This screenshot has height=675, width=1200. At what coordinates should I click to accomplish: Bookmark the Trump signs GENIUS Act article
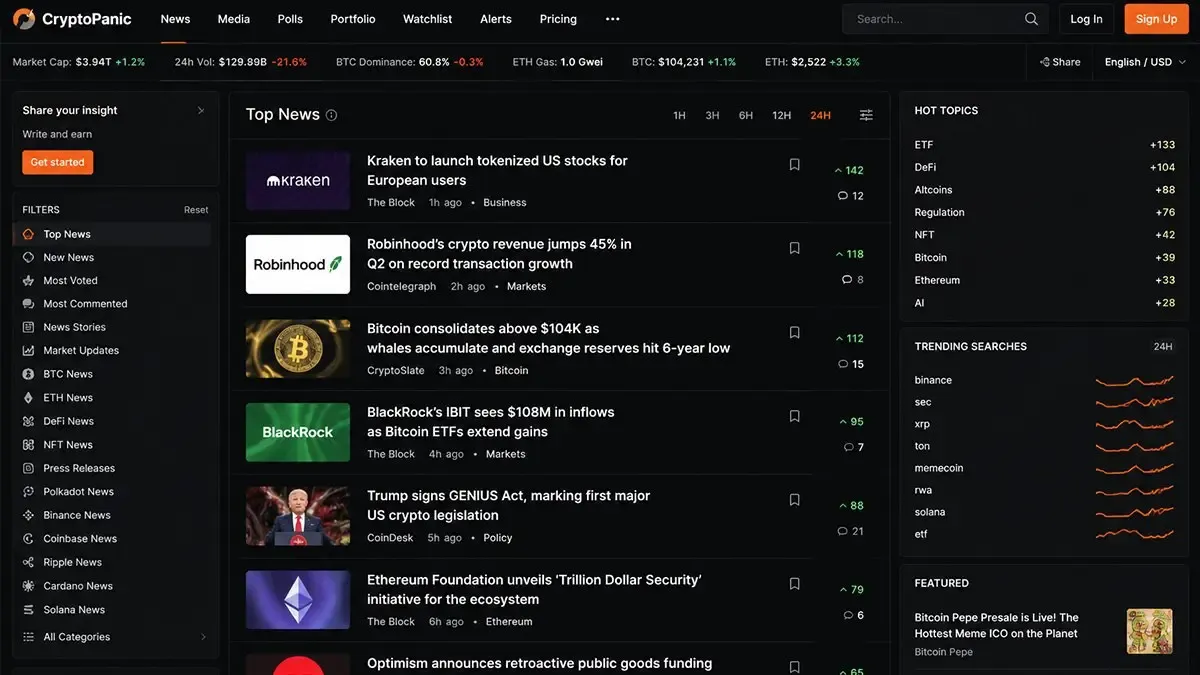click(795, 500)
